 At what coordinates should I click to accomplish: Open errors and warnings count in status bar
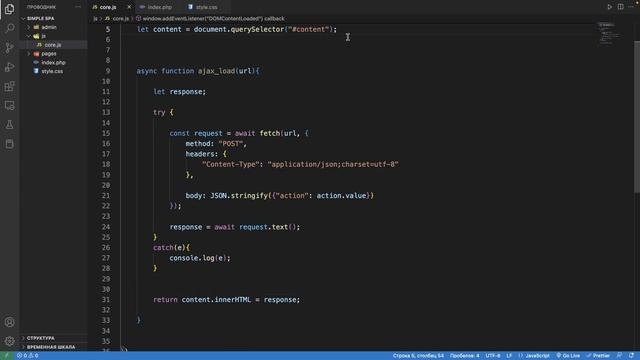27,356
